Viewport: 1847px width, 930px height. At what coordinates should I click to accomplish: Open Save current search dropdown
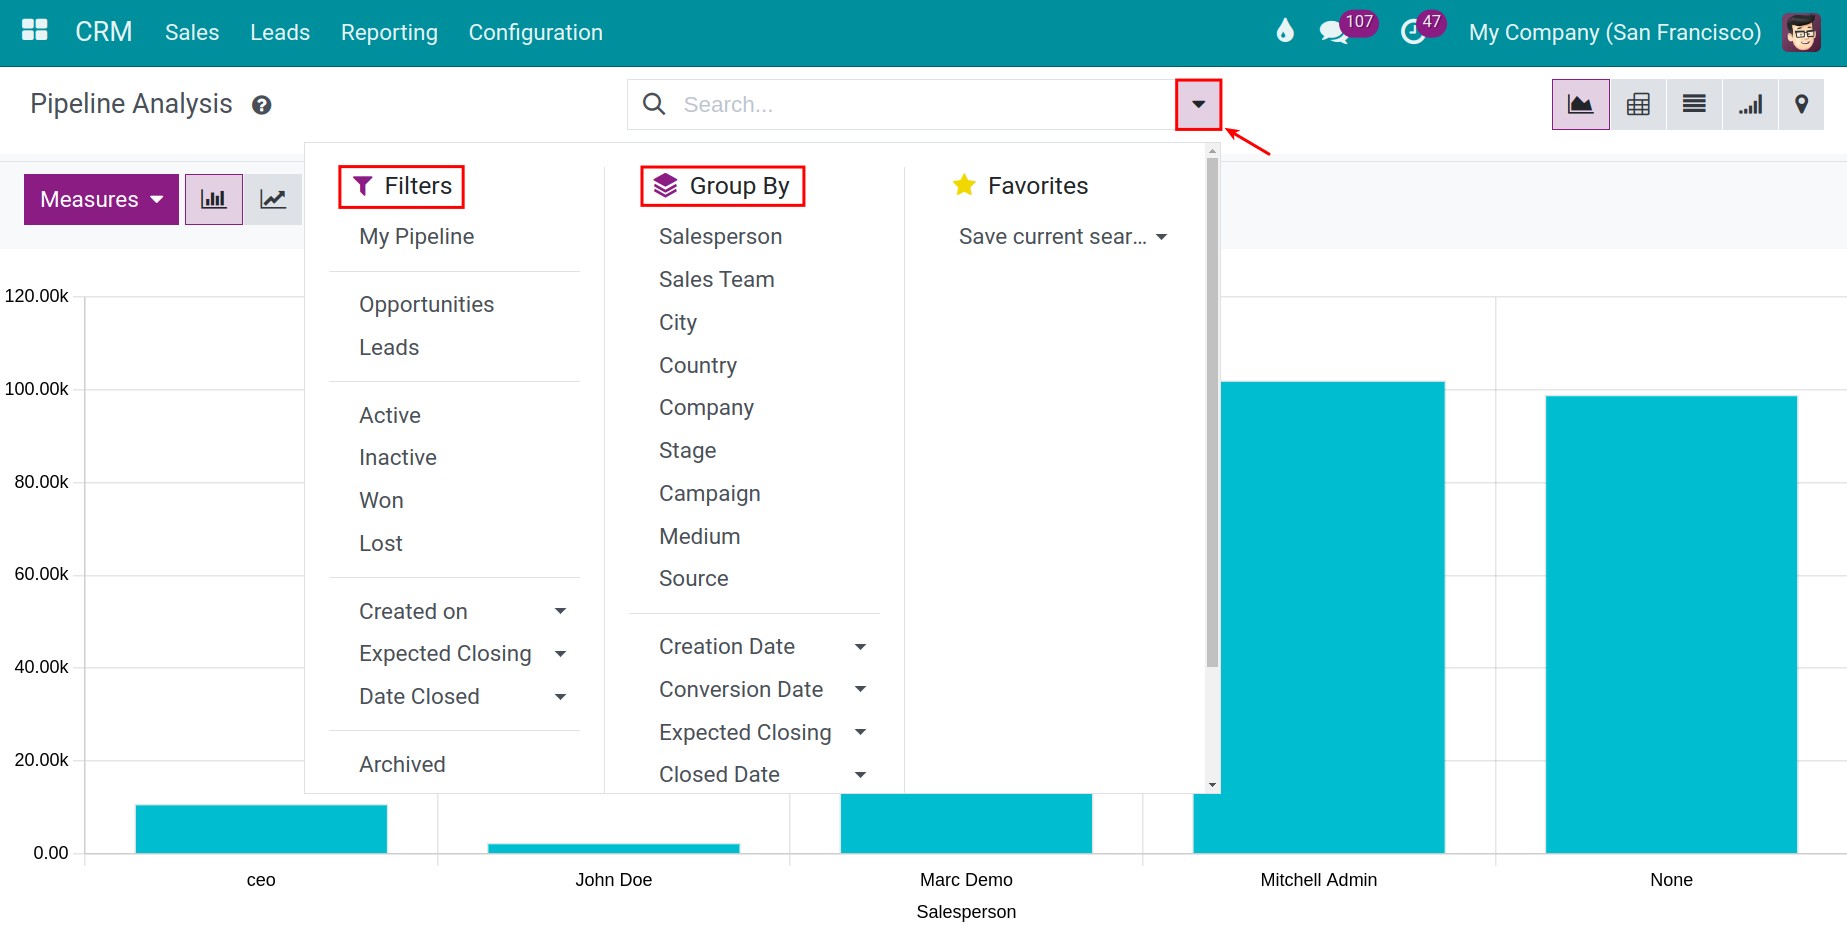click(1063, 237)
